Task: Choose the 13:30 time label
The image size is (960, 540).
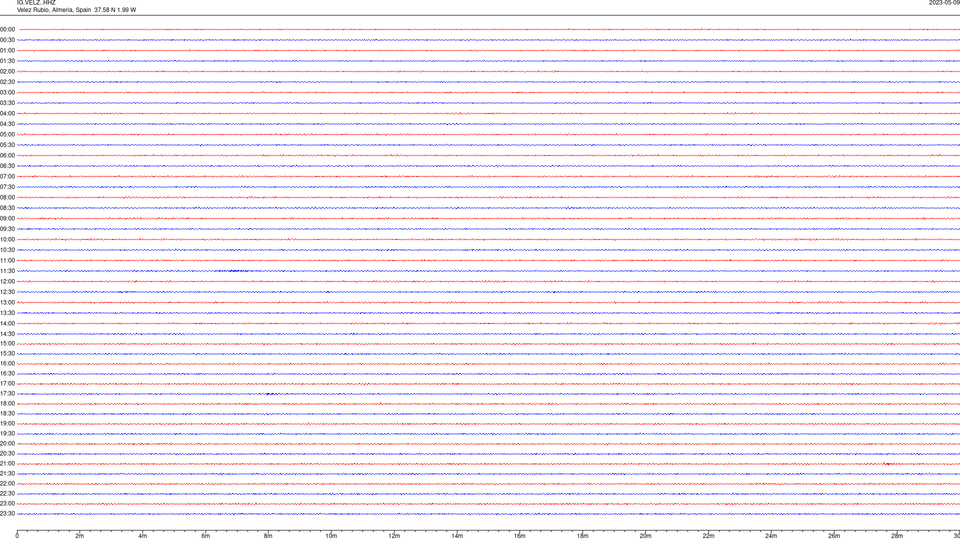Action: pos(7,313)
